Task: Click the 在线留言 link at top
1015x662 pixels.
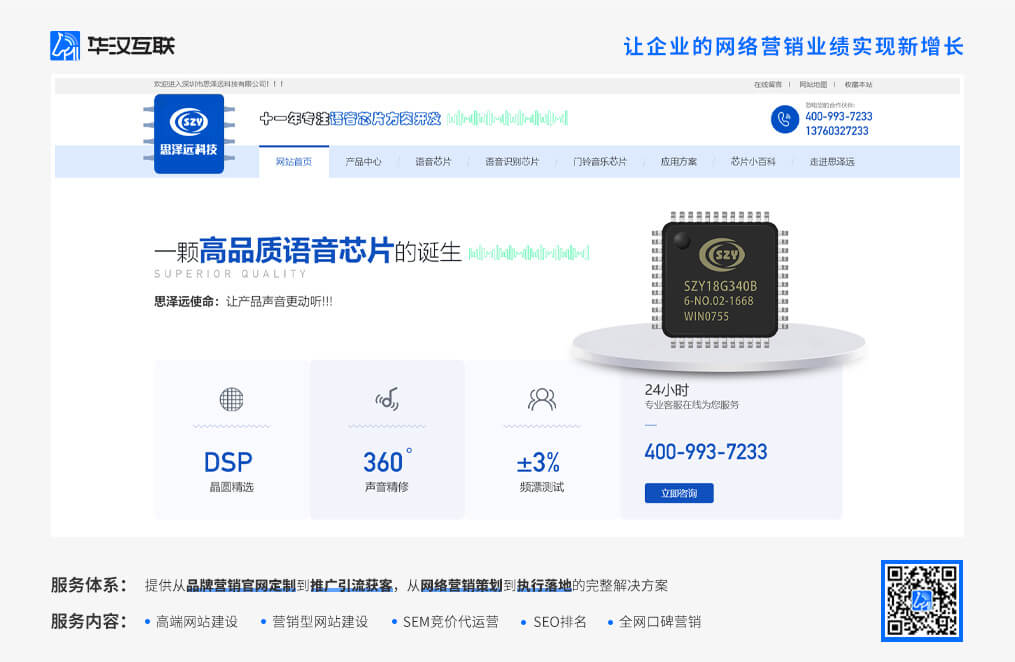Action: pyautogui.click(x=768, y=85)
